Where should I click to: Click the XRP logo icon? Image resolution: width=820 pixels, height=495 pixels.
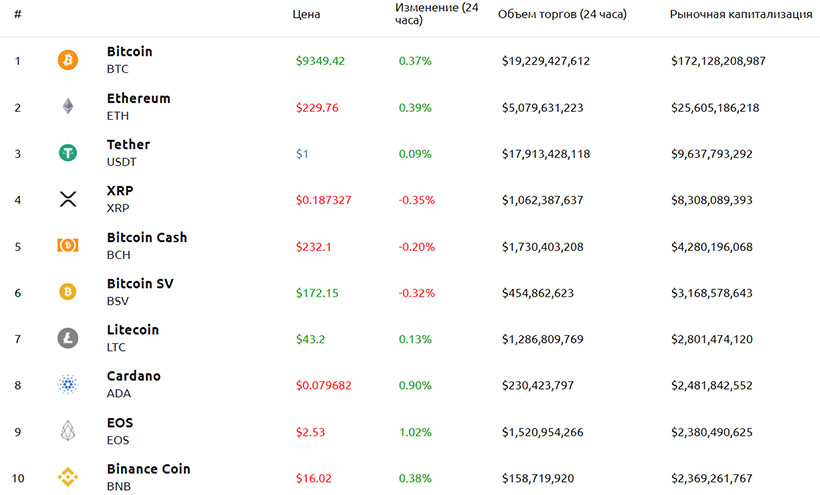(68, 199)
